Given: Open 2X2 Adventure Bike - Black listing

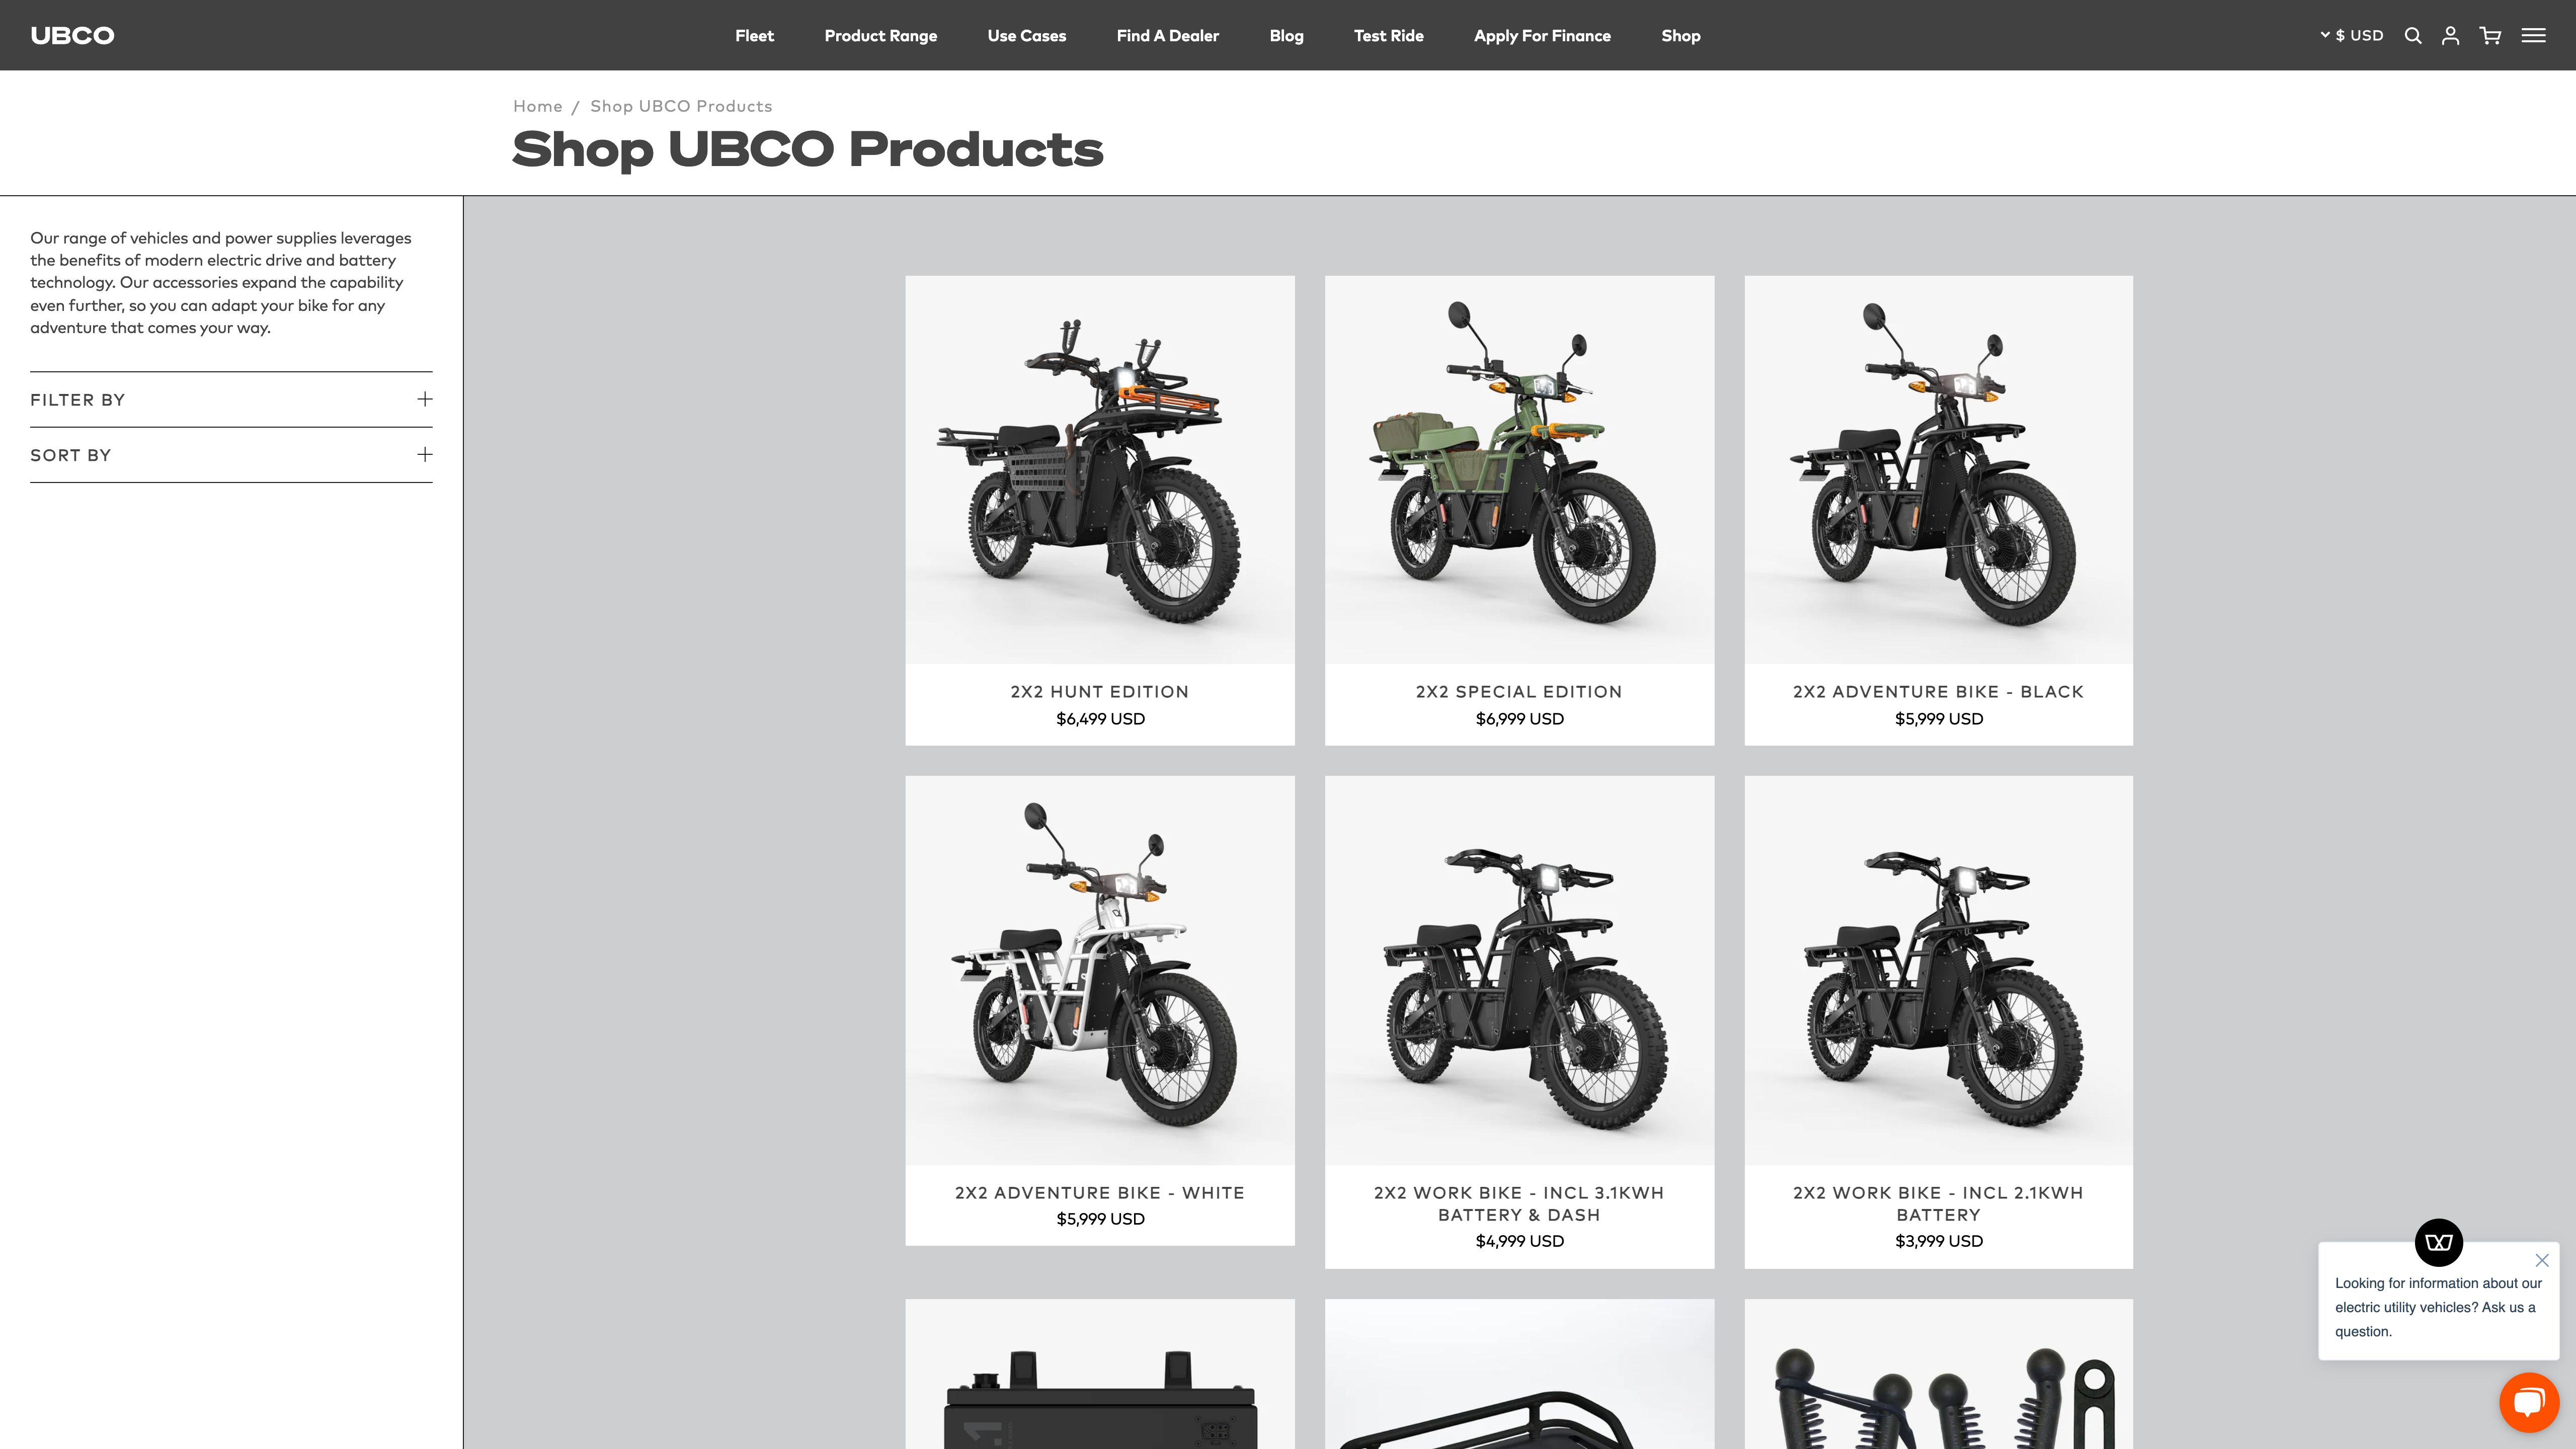Looking at the screenshot, I should [x=1937, y=510].
